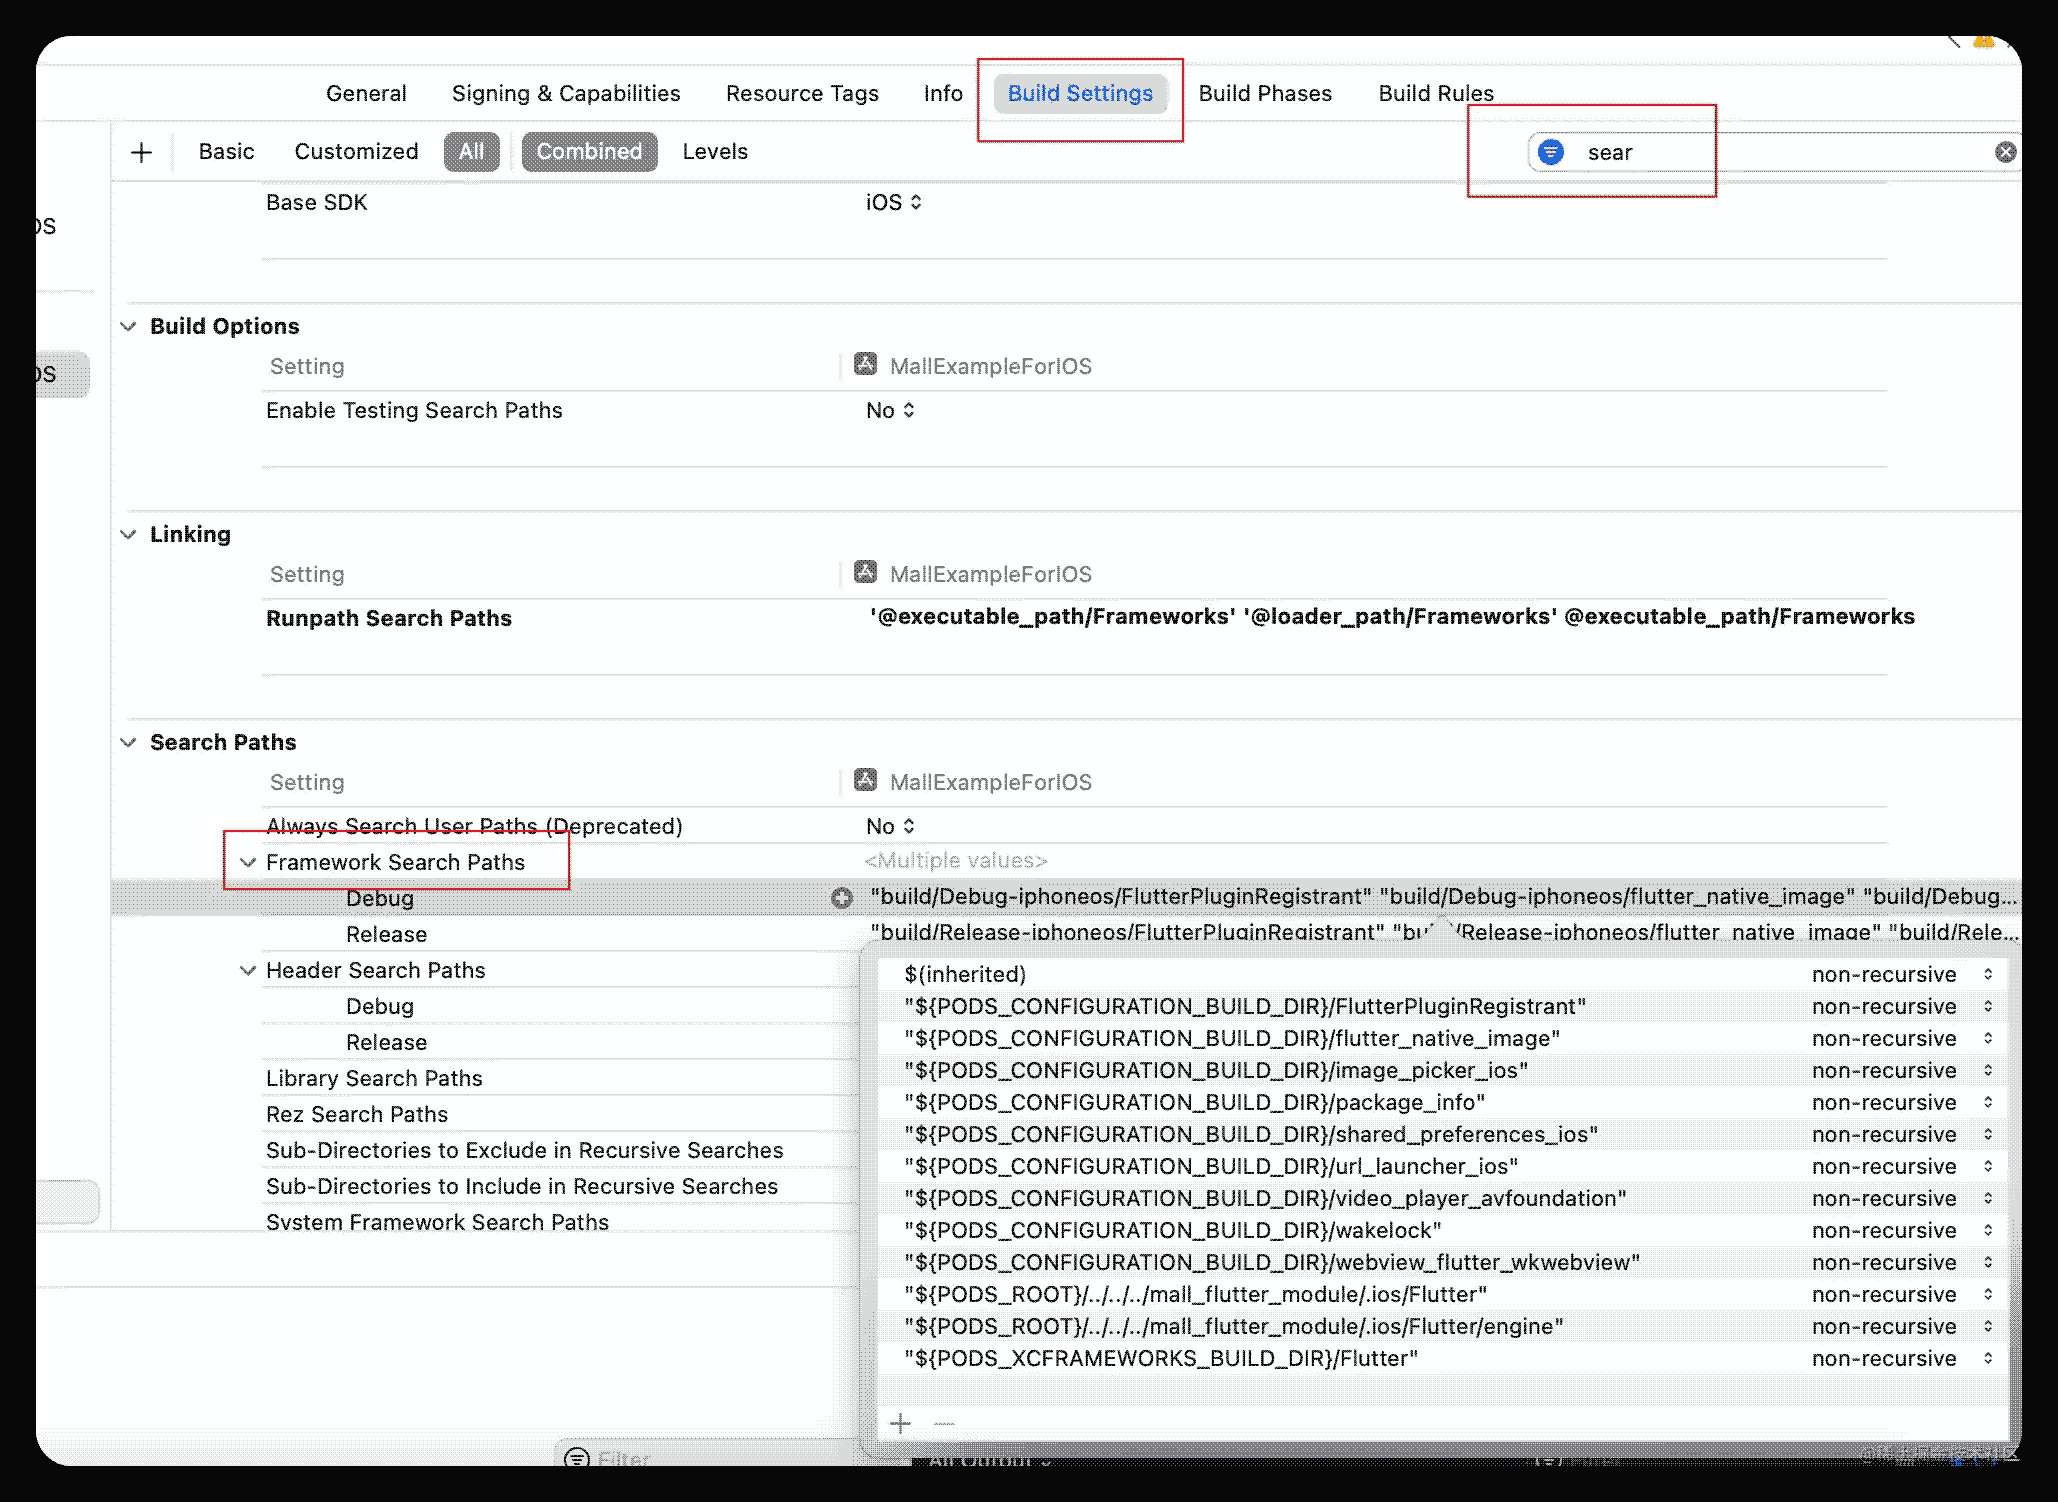Collapse the Build Options section
This screenshot has height=1502, width=2058.
pos(128,326)
